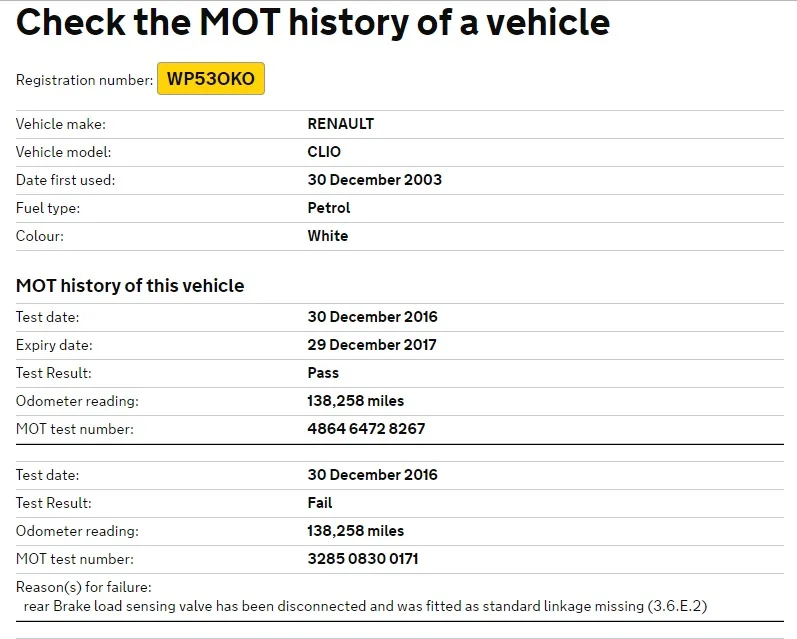
Task: Click the fuel type value Petrol
Action: pos(329,208)
